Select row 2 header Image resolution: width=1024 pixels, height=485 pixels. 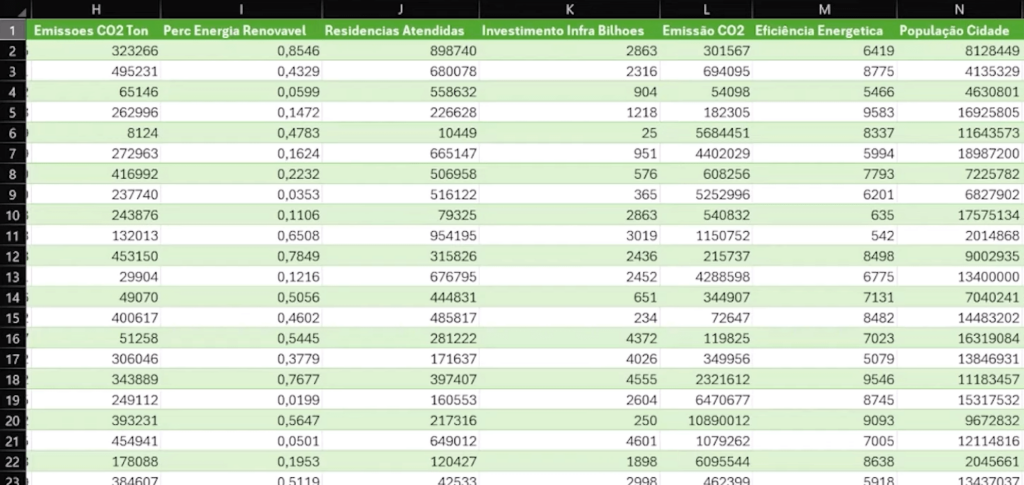click(x=14, y=50)
